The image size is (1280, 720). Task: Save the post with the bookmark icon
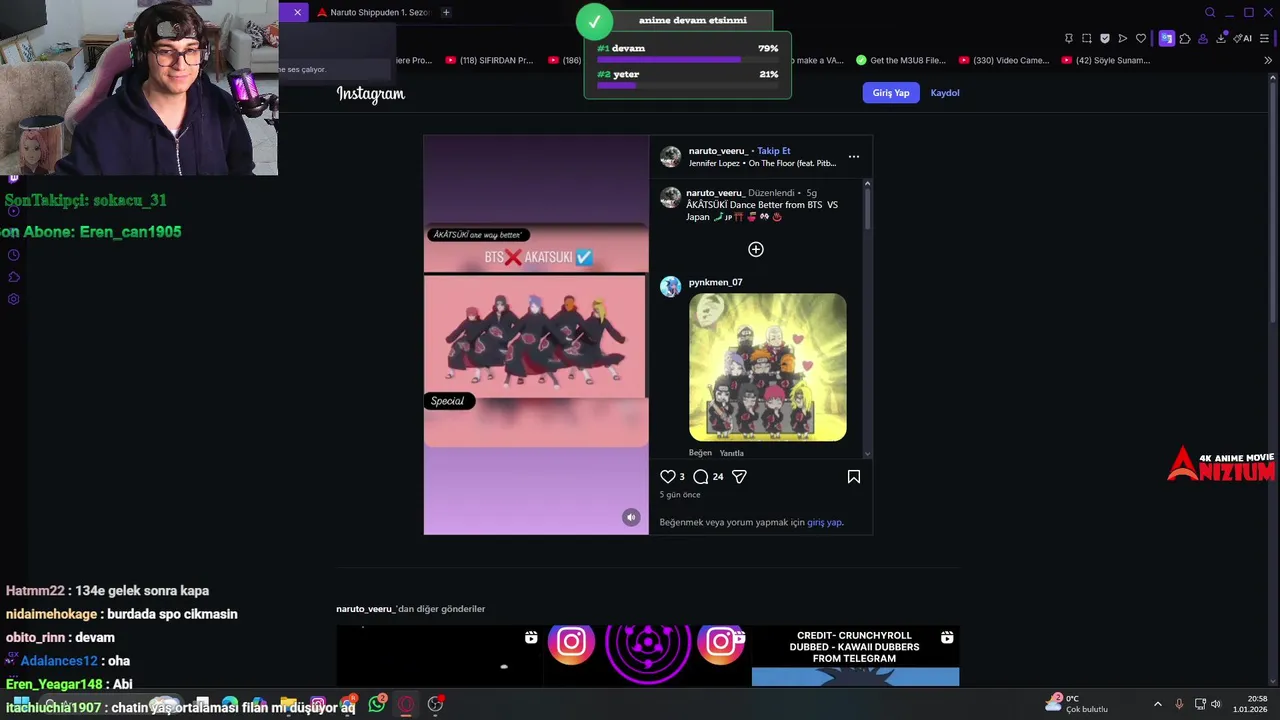tap(854, 477)
